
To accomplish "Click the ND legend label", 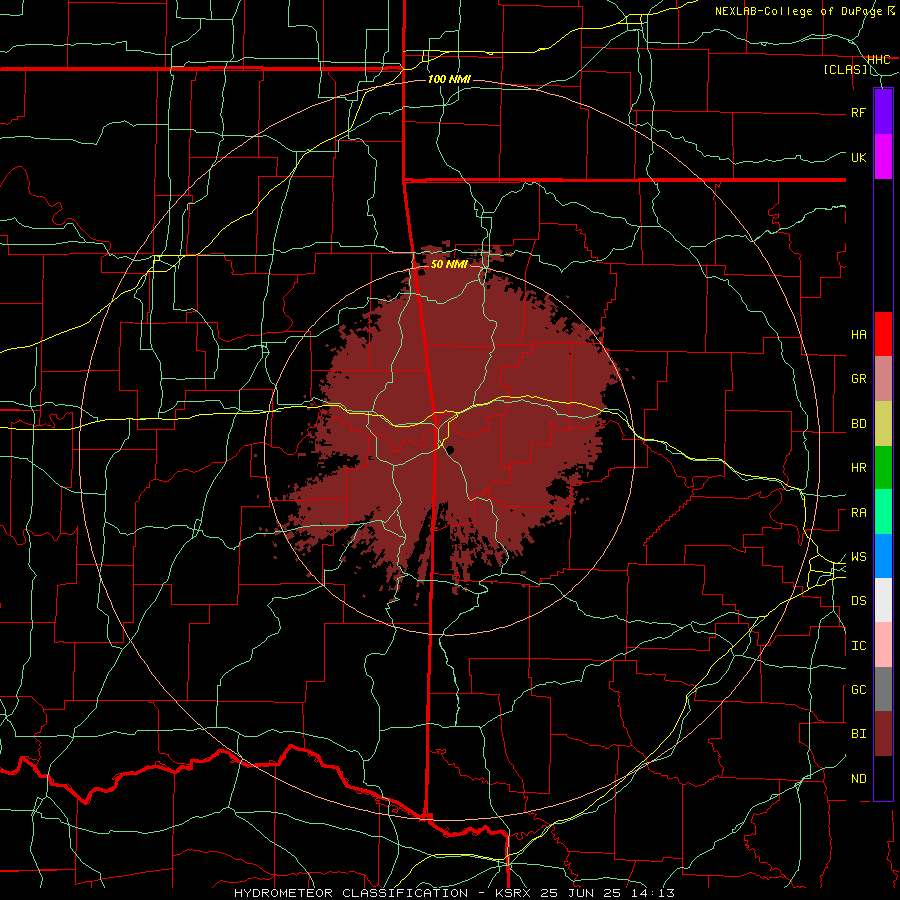I will click(x=858, y=779).
